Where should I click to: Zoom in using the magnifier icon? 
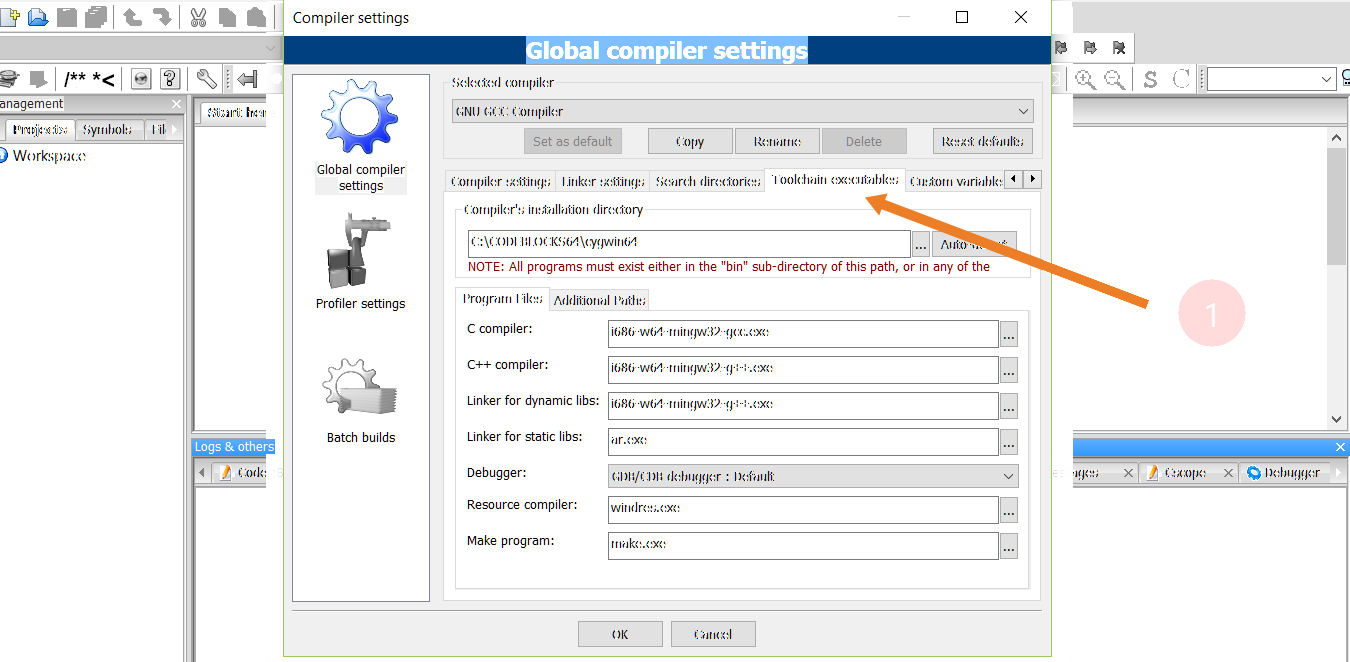[x=1085, y=78]
